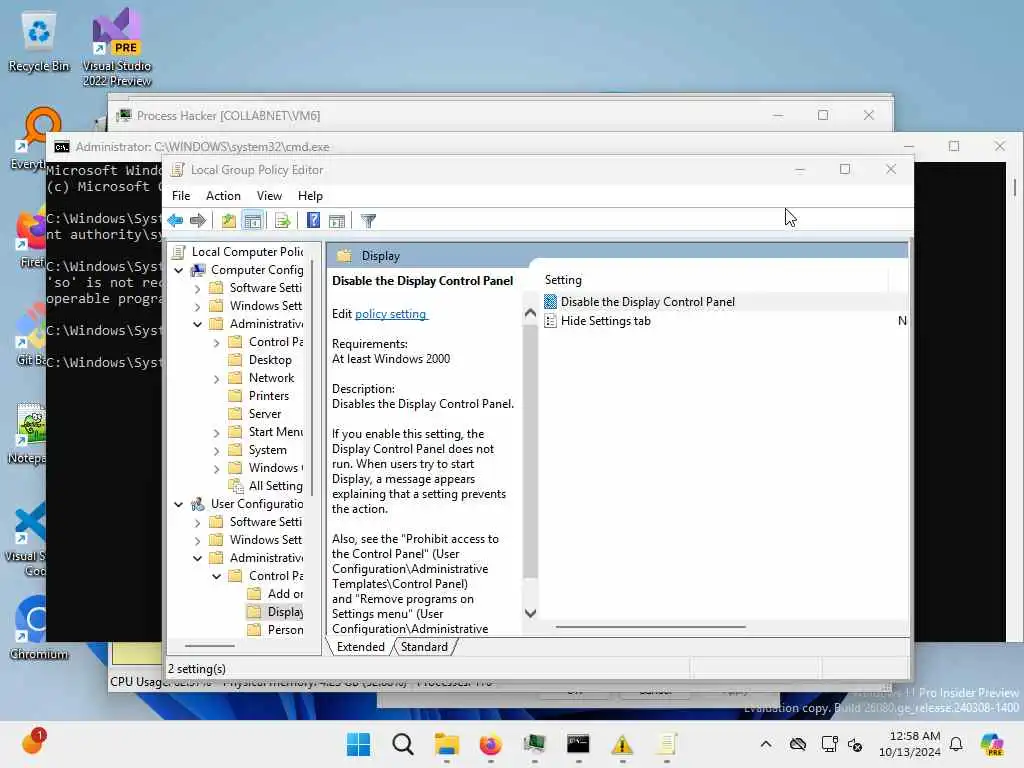Select Add or Remove Programs tree folder
1024x768 pixels.
(285, 594)
